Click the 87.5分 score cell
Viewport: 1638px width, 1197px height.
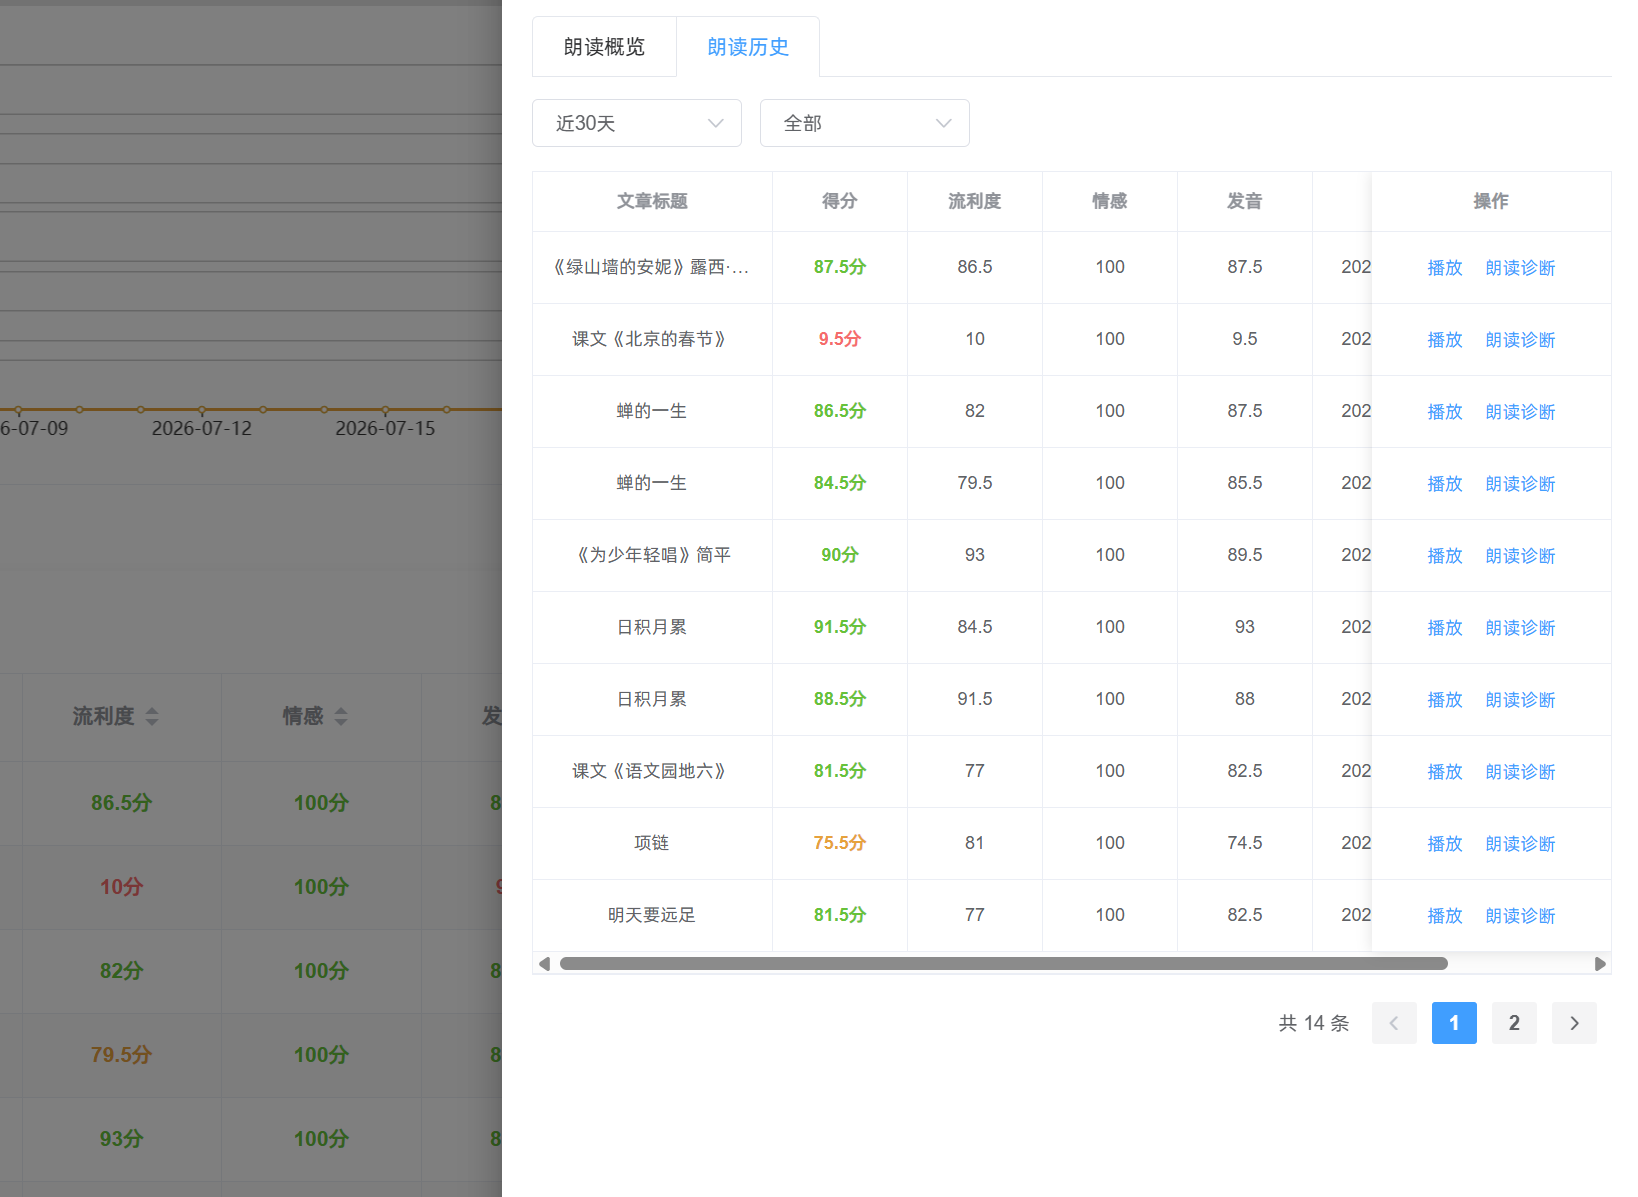click(x=840, y=267)
